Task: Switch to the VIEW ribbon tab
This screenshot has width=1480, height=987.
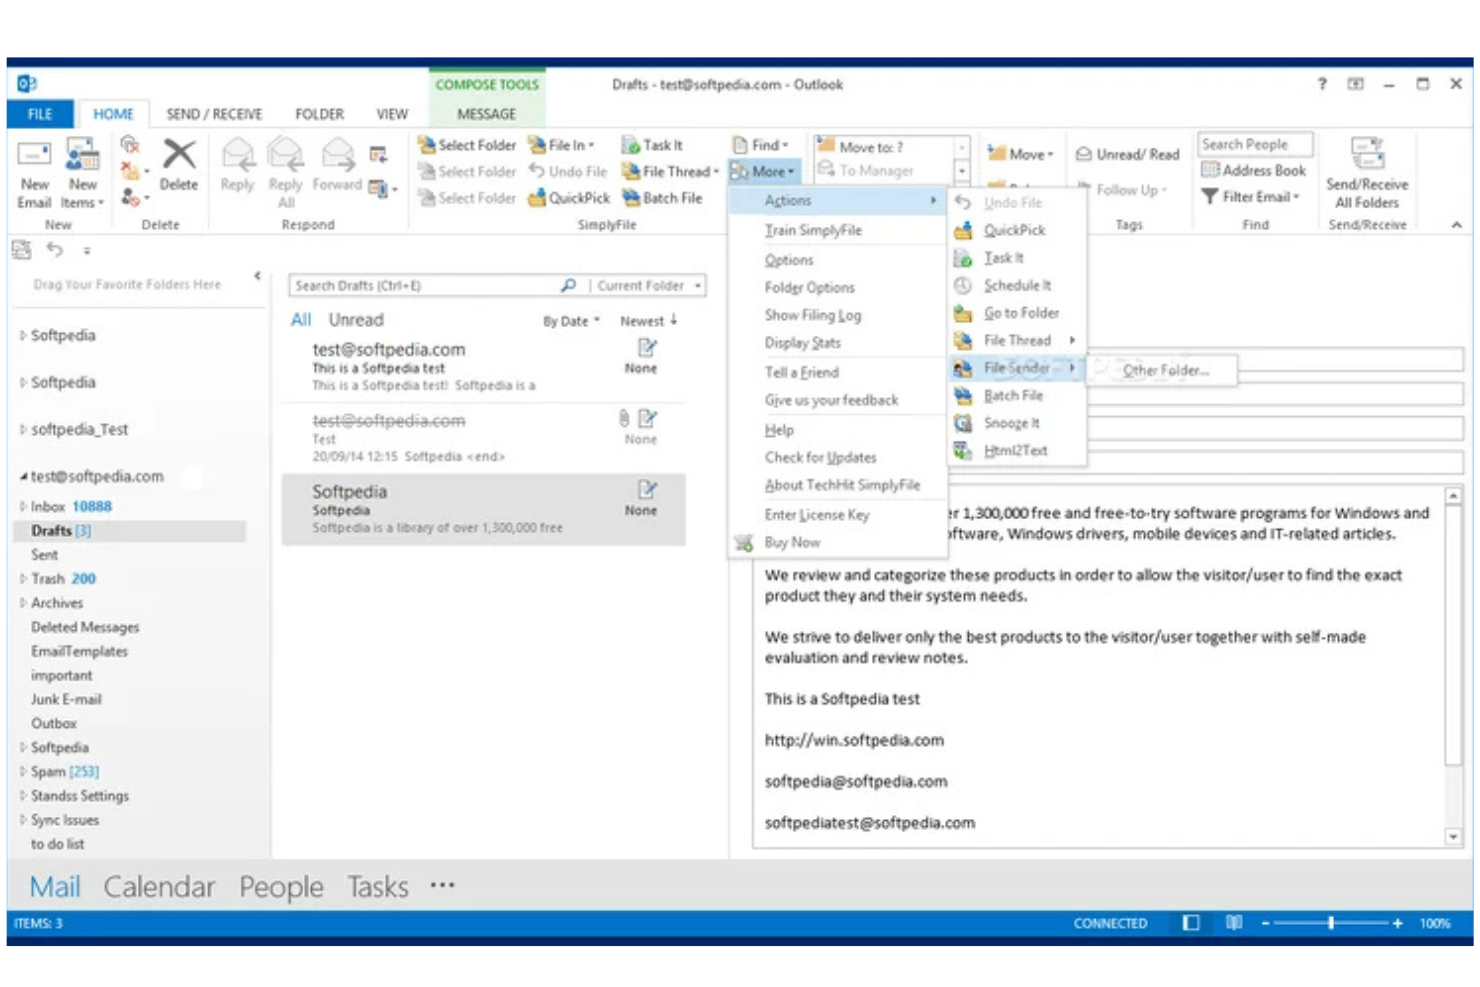Action: click(x=391, y=113)
